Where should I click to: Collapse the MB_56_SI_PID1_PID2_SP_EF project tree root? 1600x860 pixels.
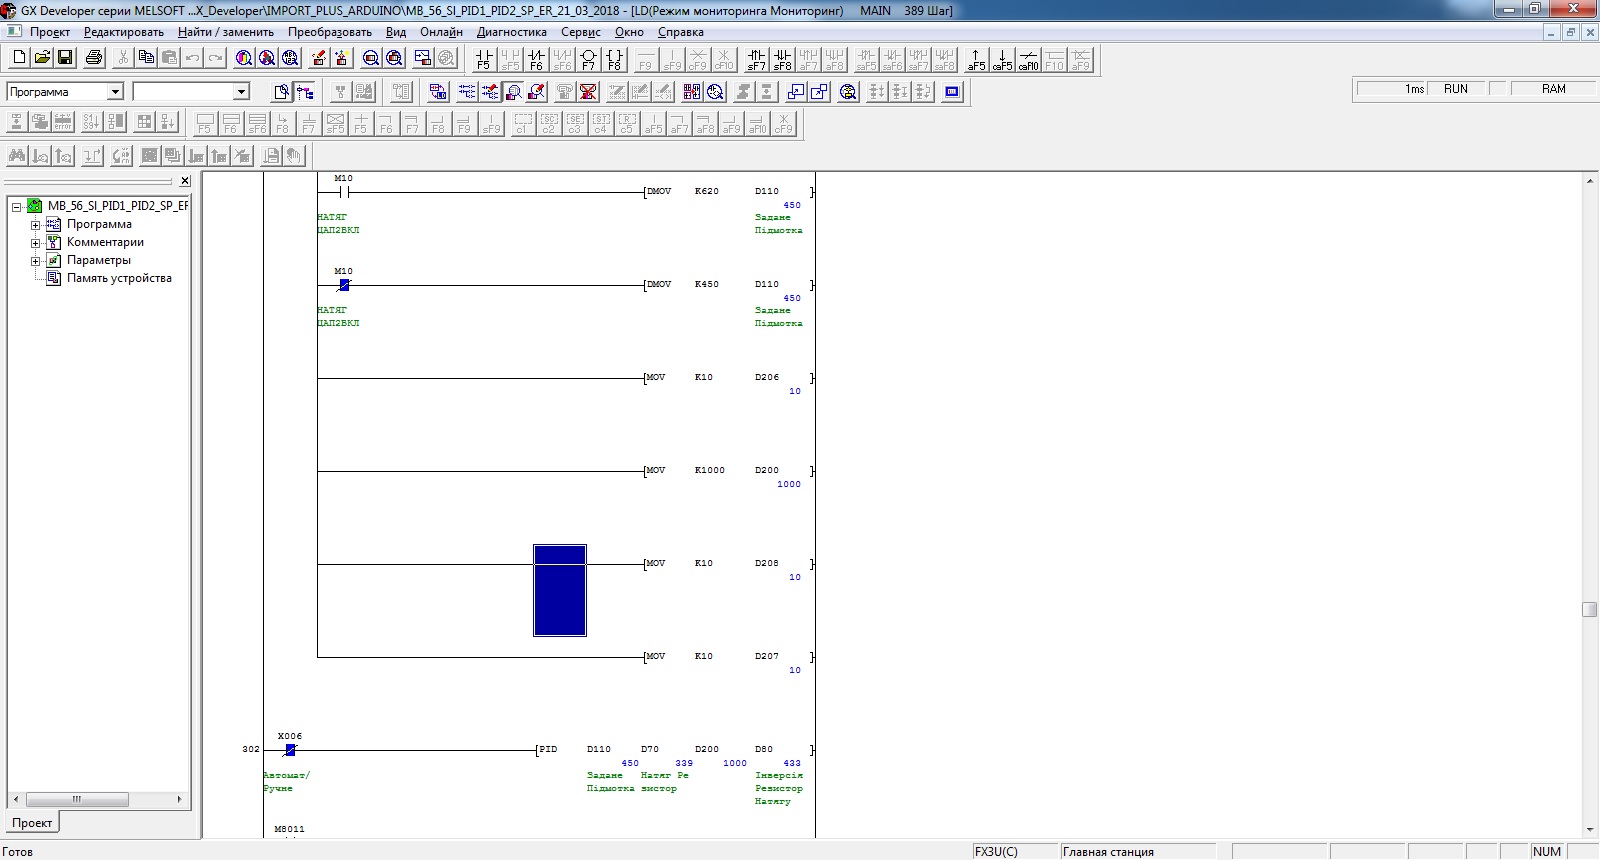tap(17, 207)
